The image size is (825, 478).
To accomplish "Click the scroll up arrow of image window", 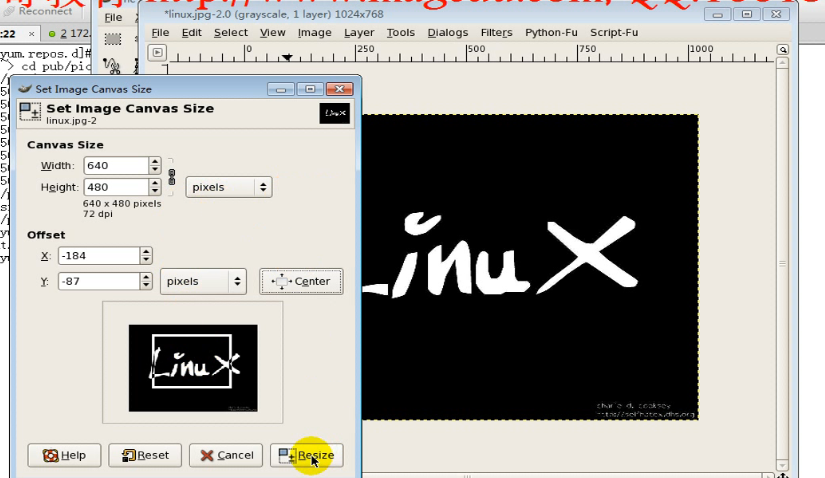I will 782,63.
